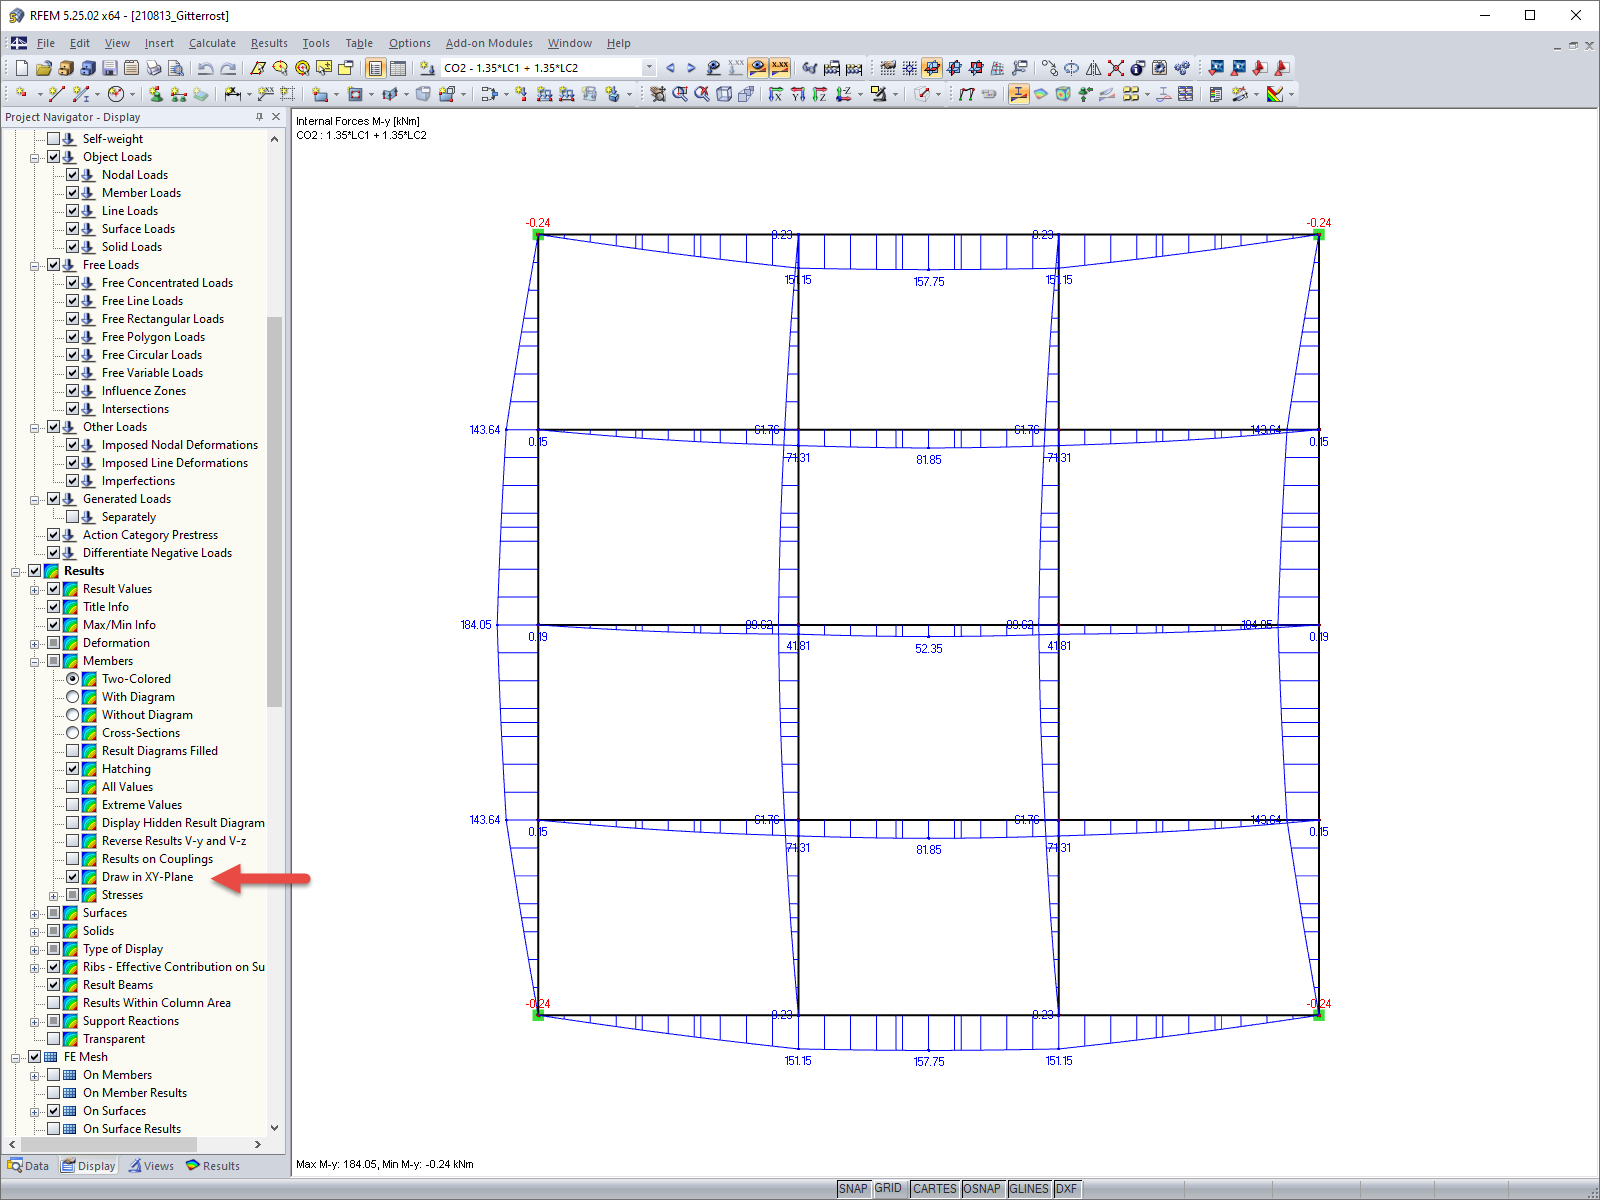This screenshot has height=1200, width=1600.
Task: Expand the Surfaces tree node
Action: coord(35,913)
